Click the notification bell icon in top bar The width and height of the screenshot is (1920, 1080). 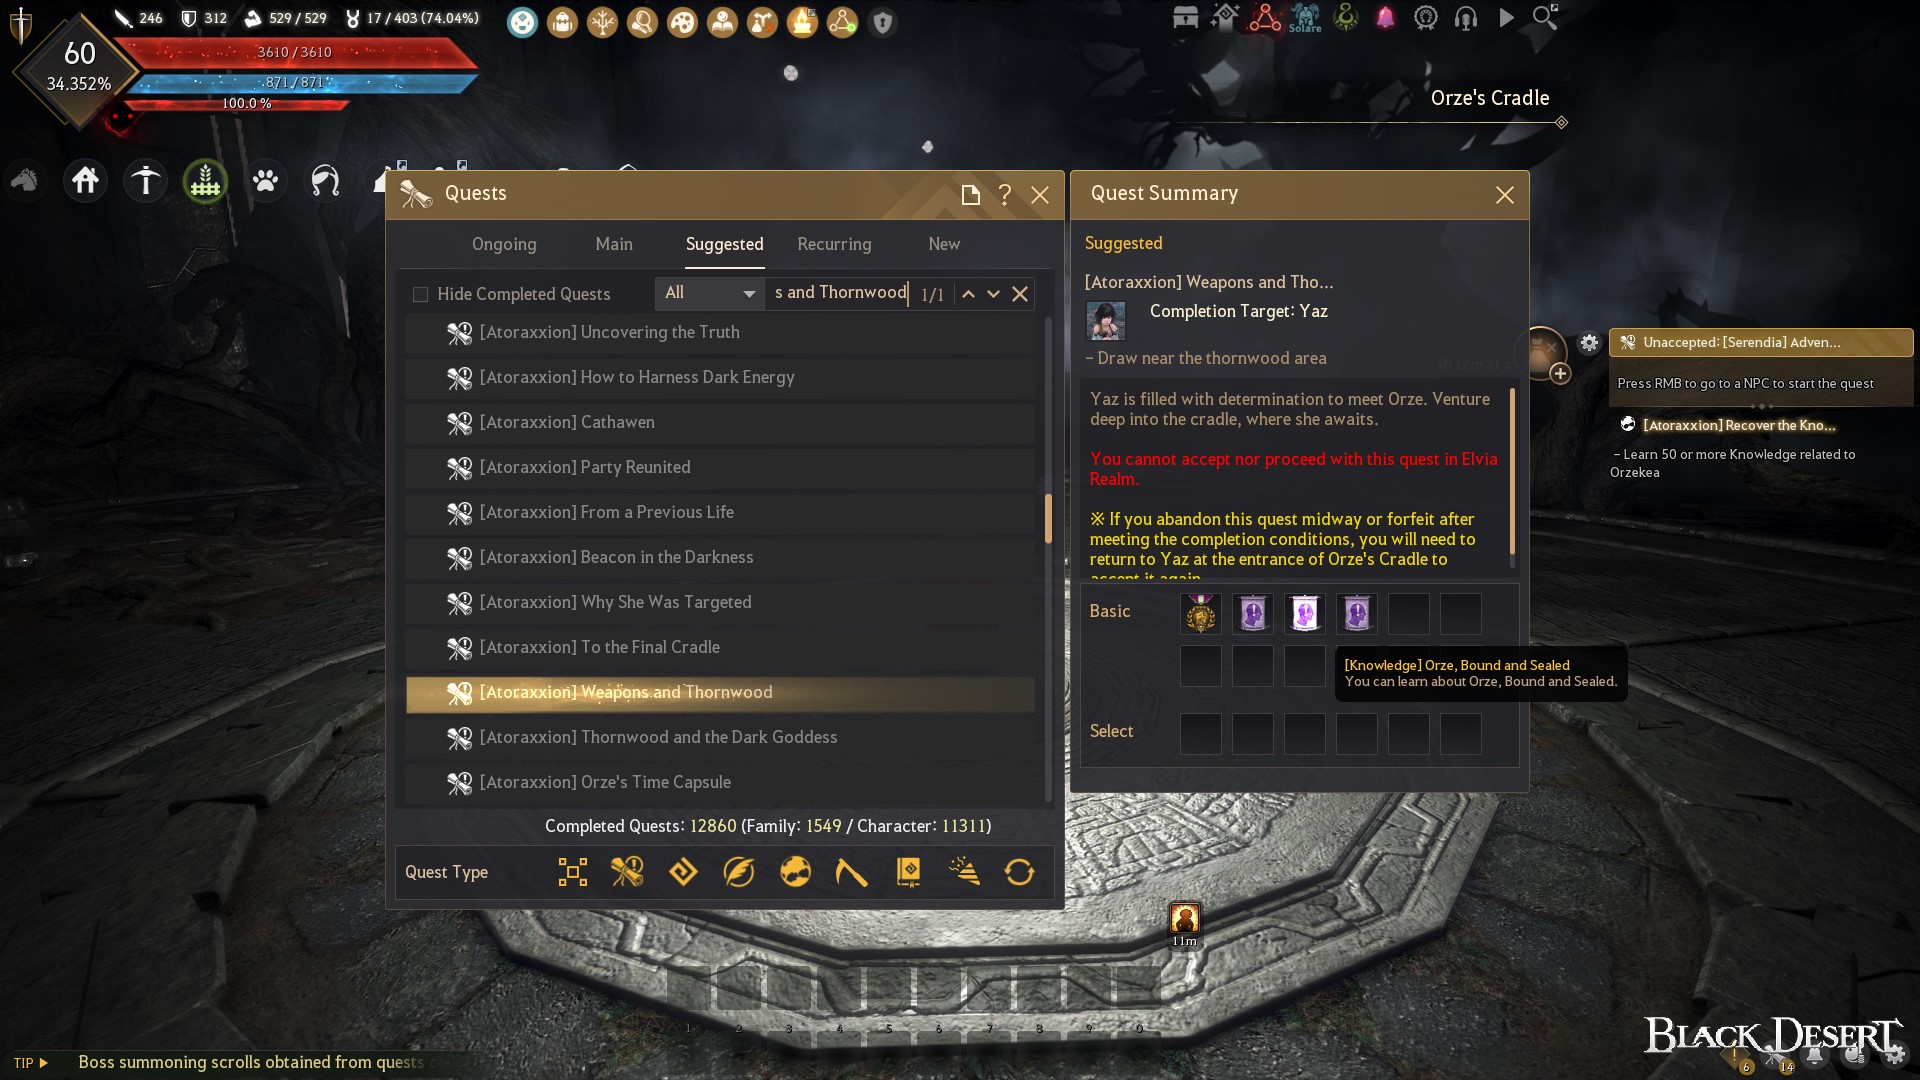pyautogui.click(x=1385, y=17)
